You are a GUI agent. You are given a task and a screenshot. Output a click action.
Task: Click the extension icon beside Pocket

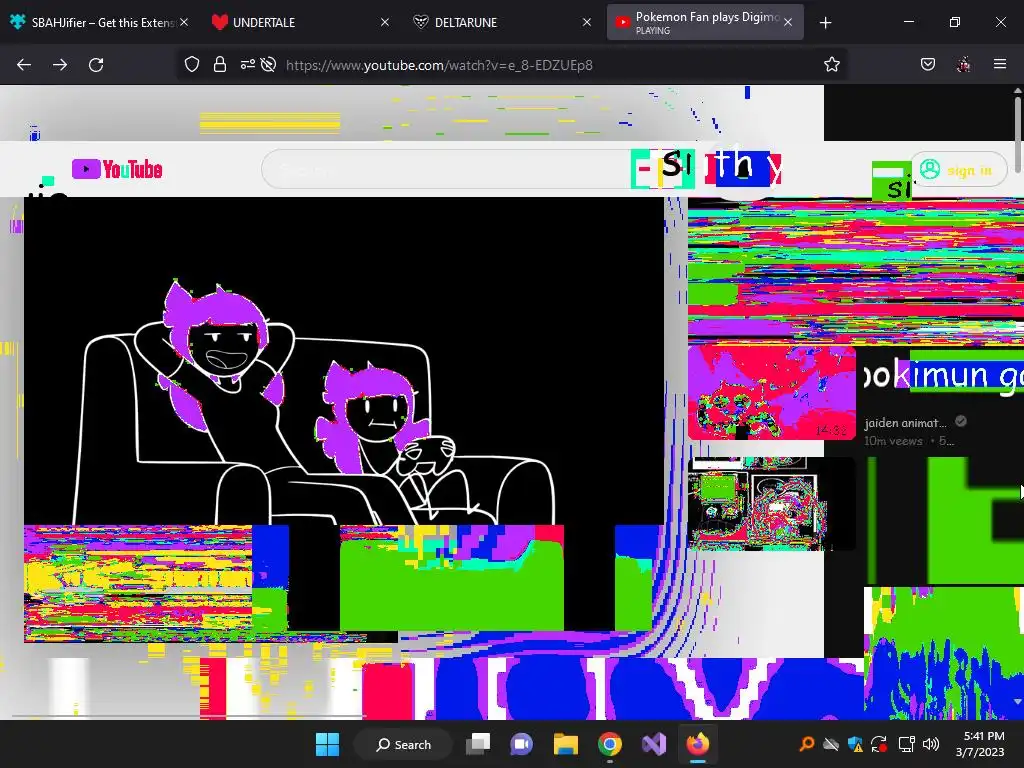click(963, 64)
